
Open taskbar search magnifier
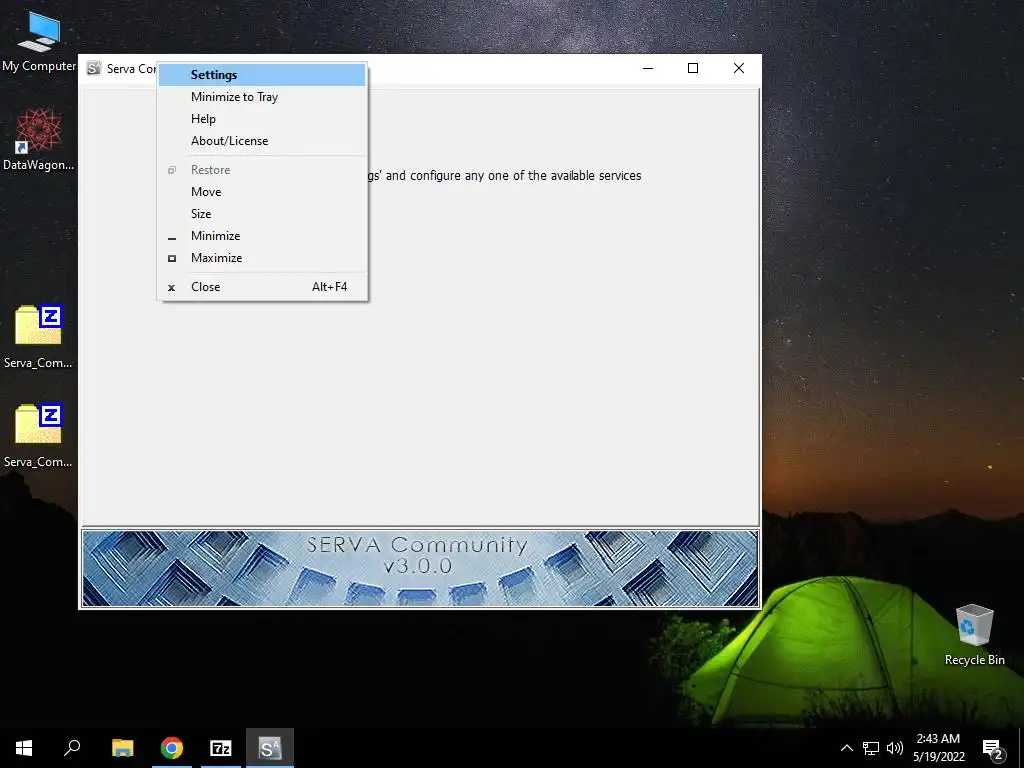pos(72,748)
